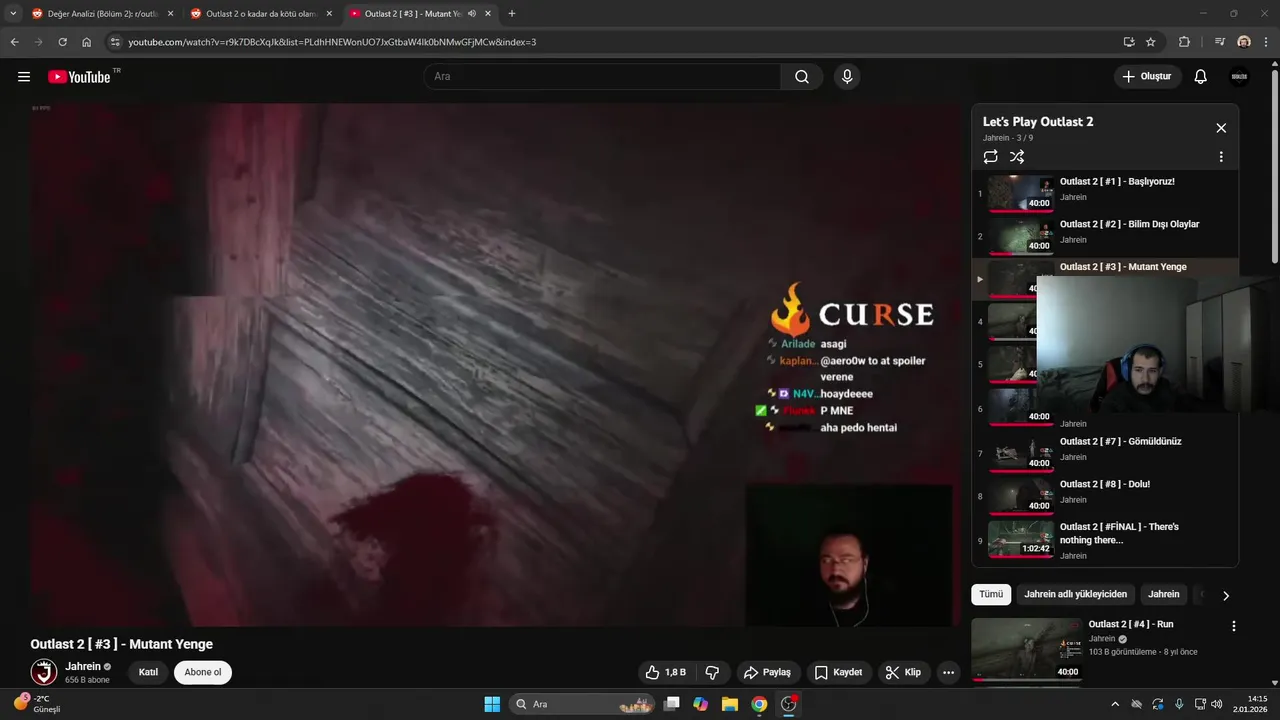Reload the page
This screenshot has width=1280, height=720.
[x=62, y=42]
